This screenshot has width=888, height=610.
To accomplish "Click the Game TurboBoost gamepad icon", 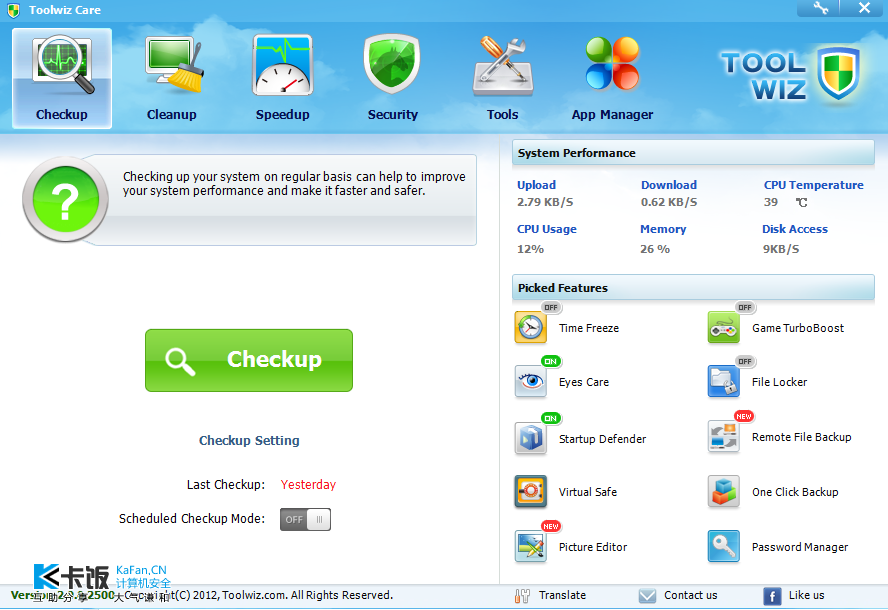I will pos(724,327).
